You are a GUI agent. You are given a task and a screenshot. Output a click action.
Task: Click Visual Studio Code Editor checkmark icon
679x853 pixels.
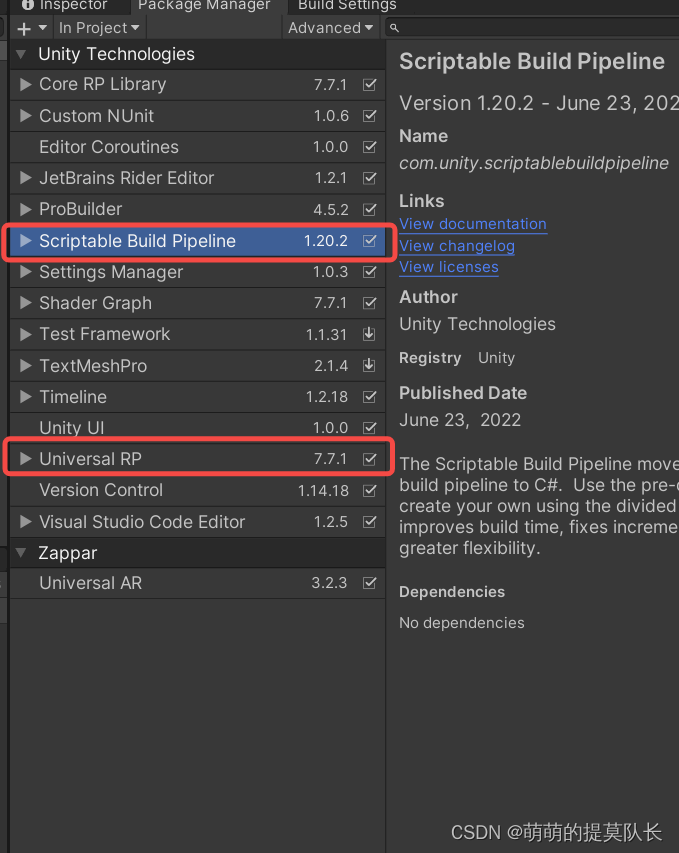tap(369, 522)
